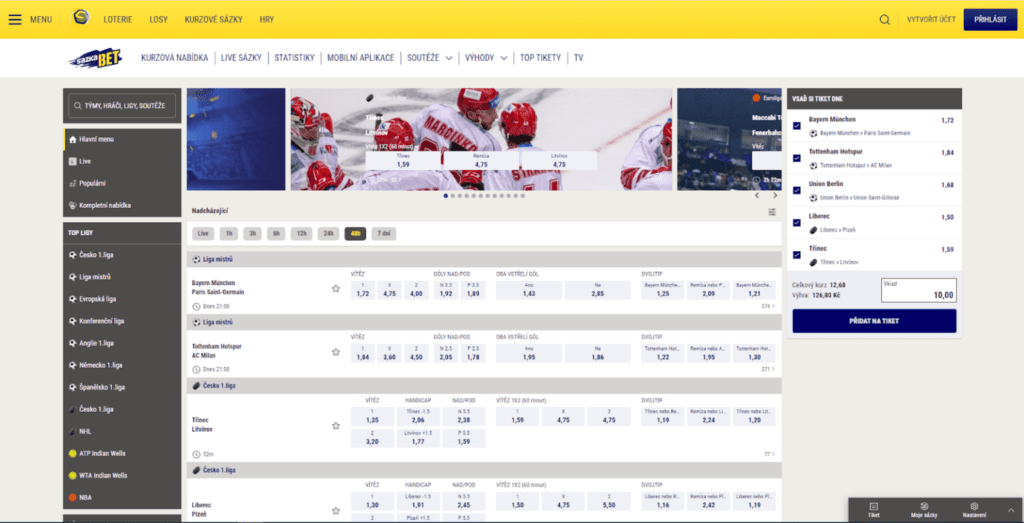
Task: Go to next banner with right arrow
Action: pyautogui.click(x=775, y=195)
